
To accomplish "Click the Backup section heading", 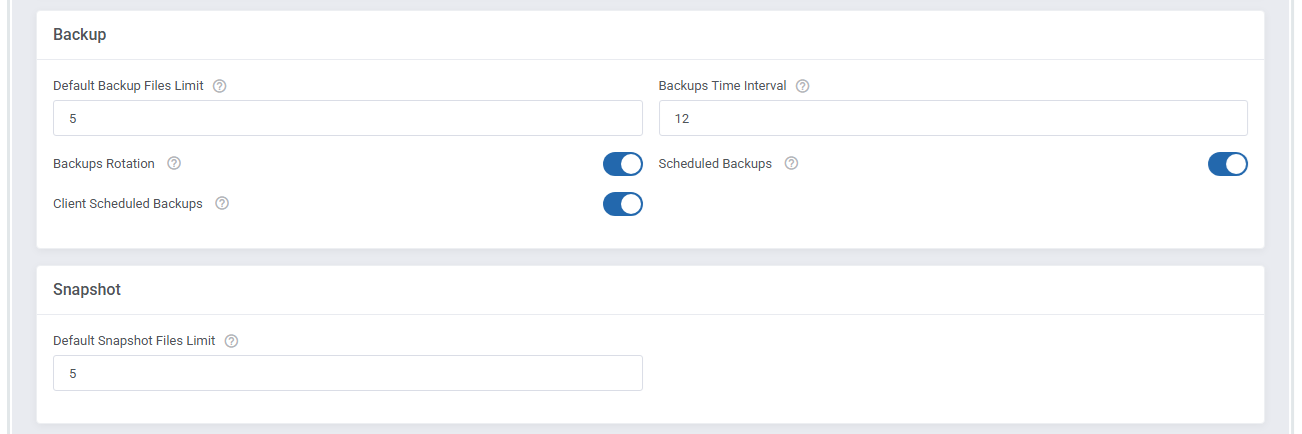I will (x=80, y=35).
